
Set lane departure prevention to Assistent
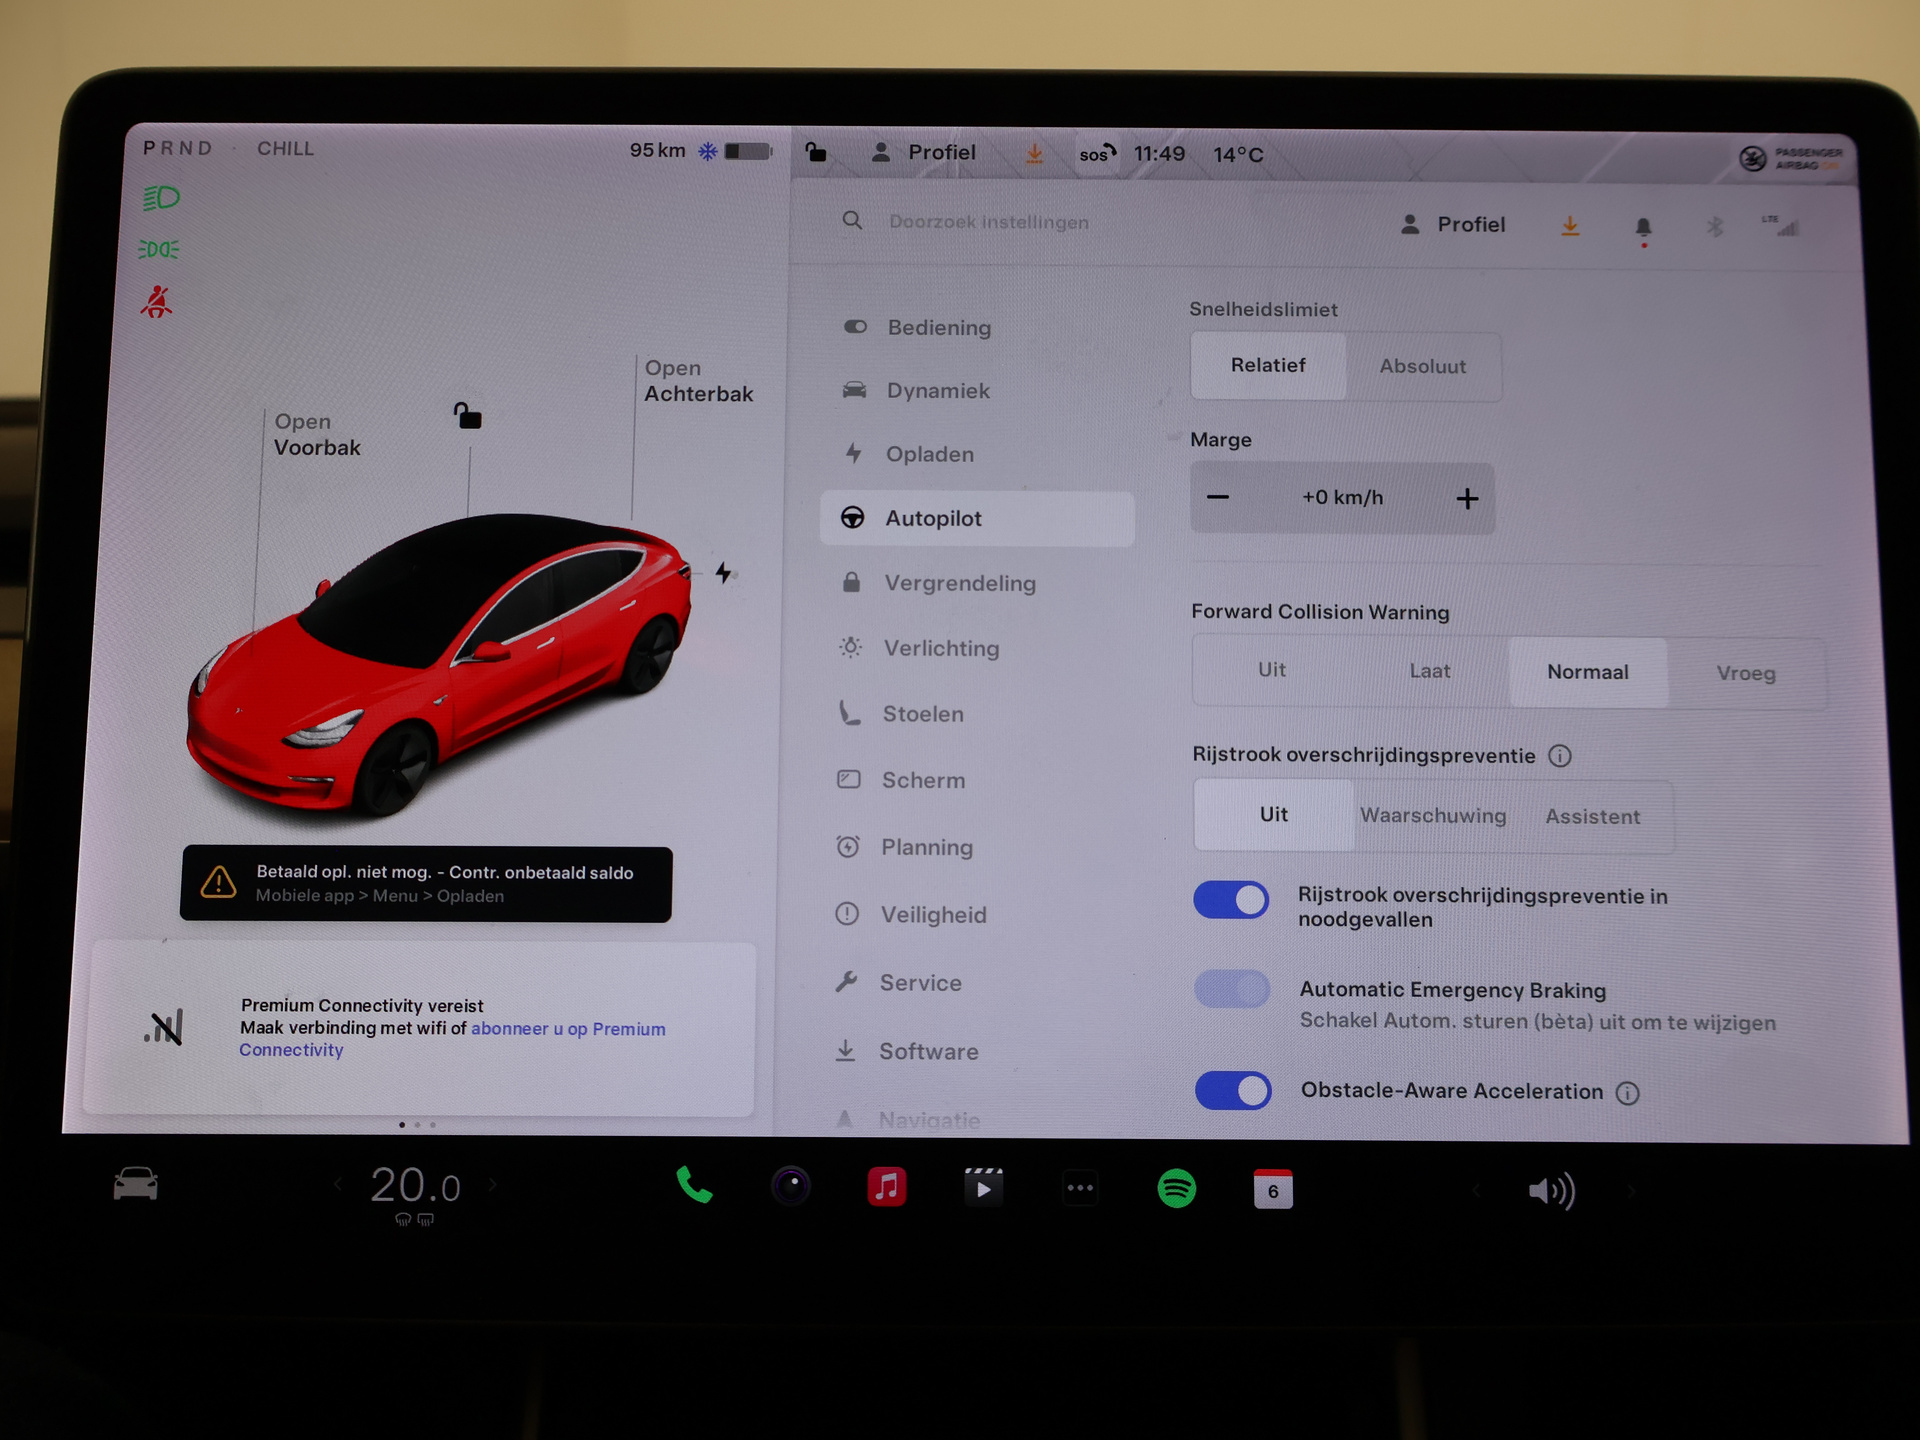click(1593, 817)
